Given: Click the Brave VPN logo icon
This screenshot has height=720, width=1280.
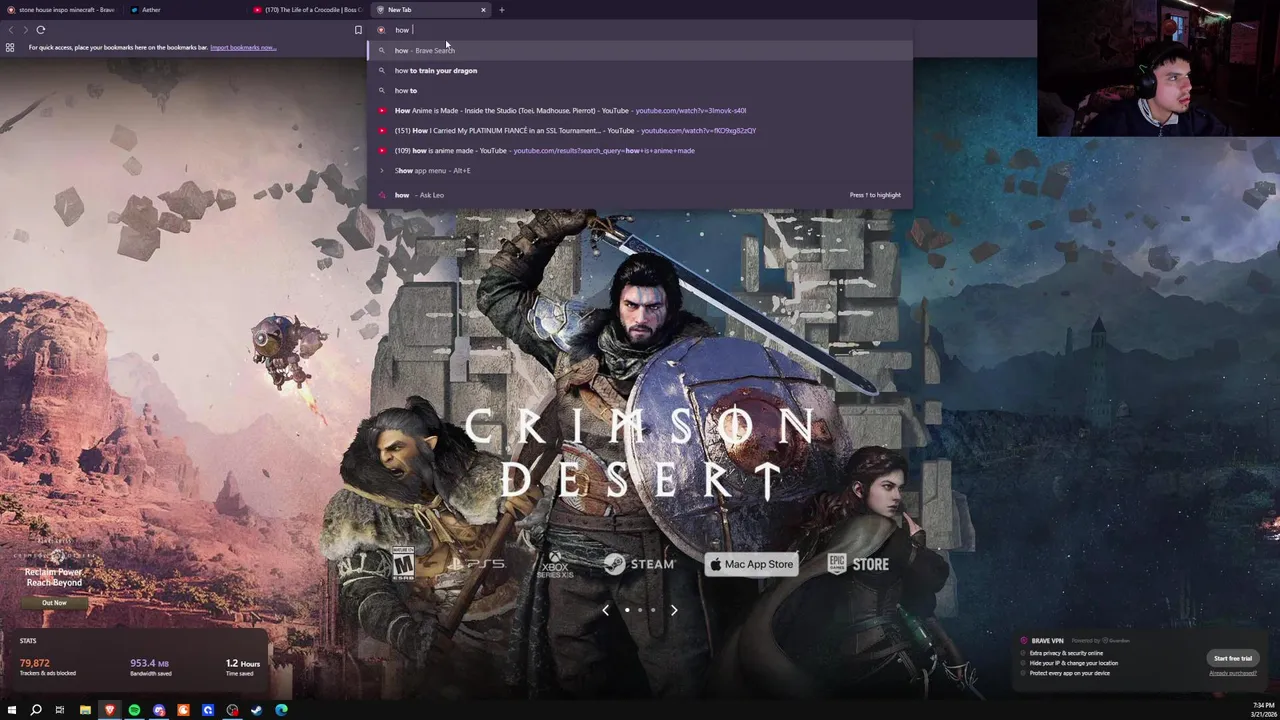Looking at the screenshot, I should (x=1024, y=641).
